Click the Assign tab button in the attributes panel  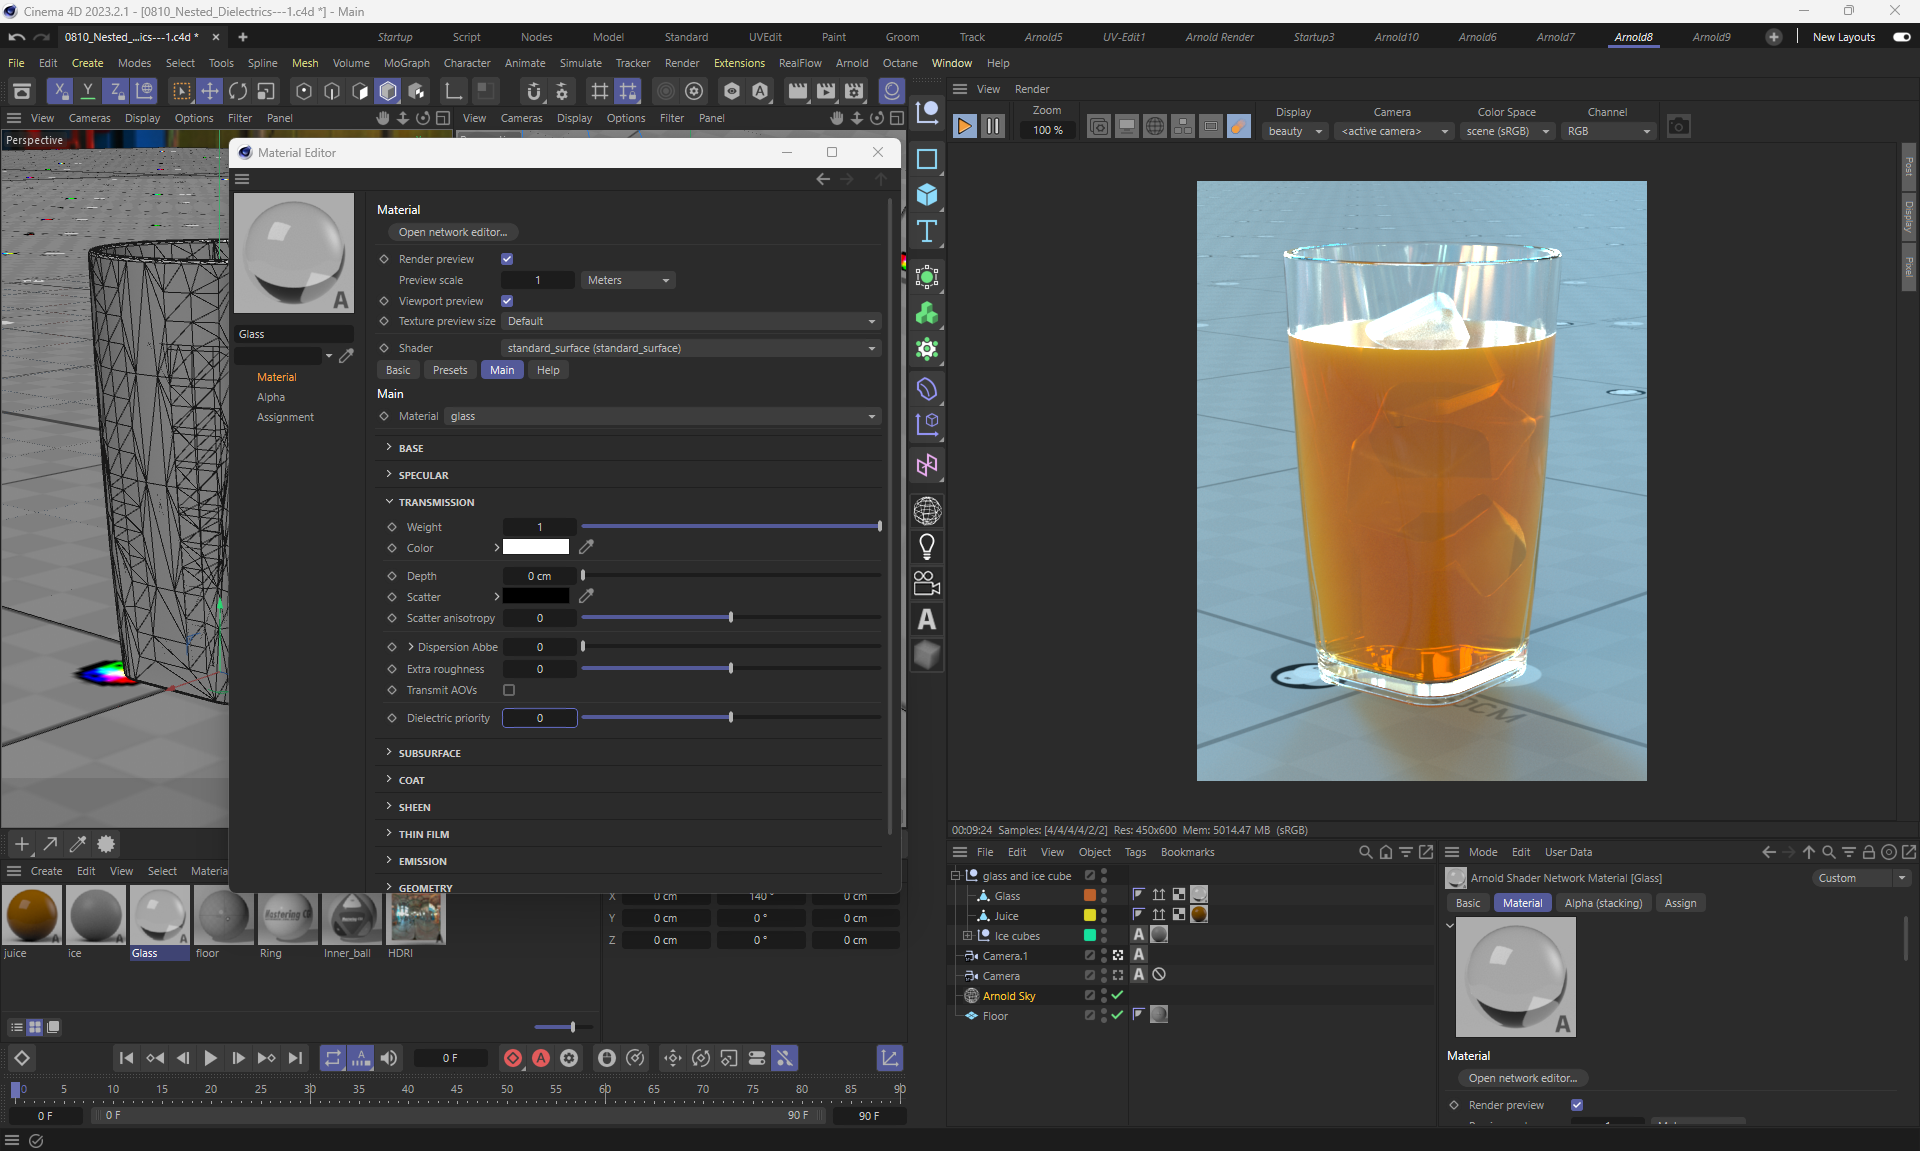coord(1680,903)
